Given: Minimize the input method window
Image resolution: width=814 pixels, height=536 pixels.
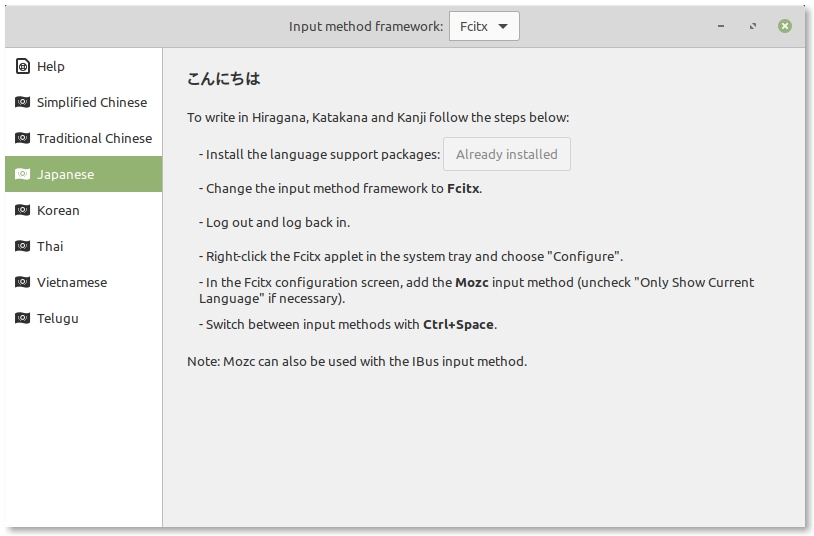Looking at the screenshot, I should coord(721,26).
